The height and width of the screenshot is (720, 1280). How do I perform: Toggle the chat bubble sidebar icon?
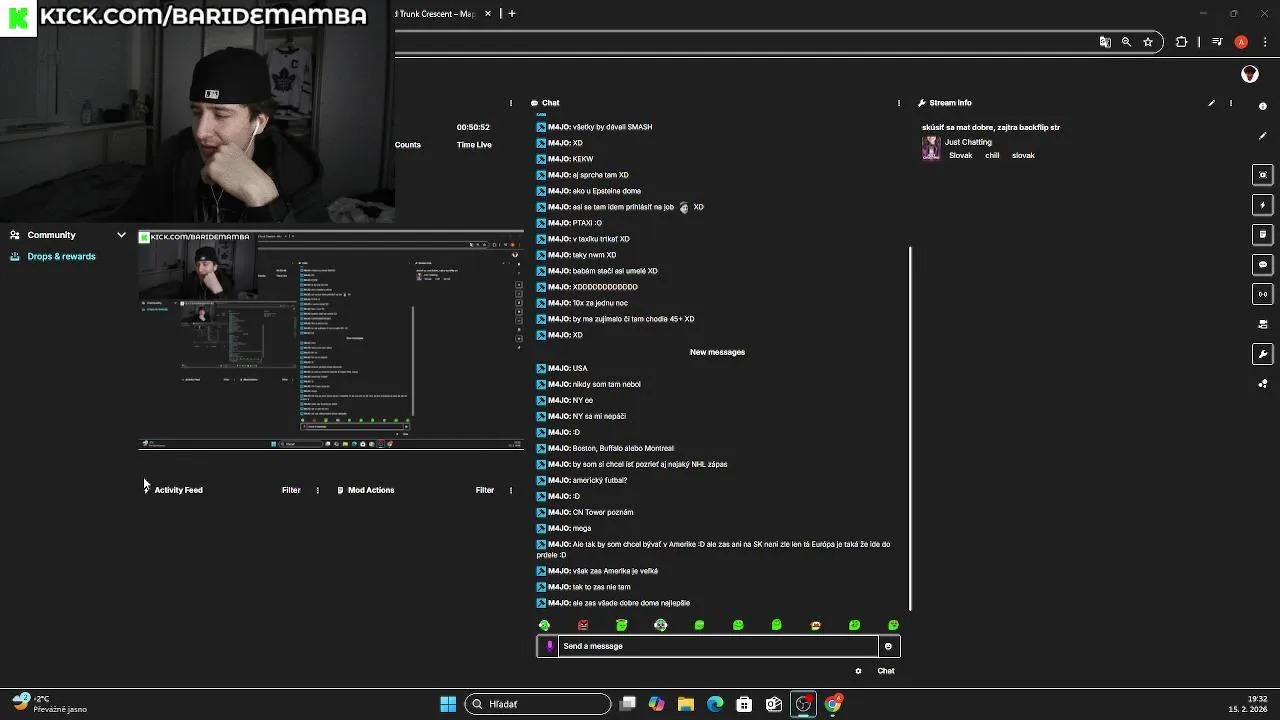1263,265
